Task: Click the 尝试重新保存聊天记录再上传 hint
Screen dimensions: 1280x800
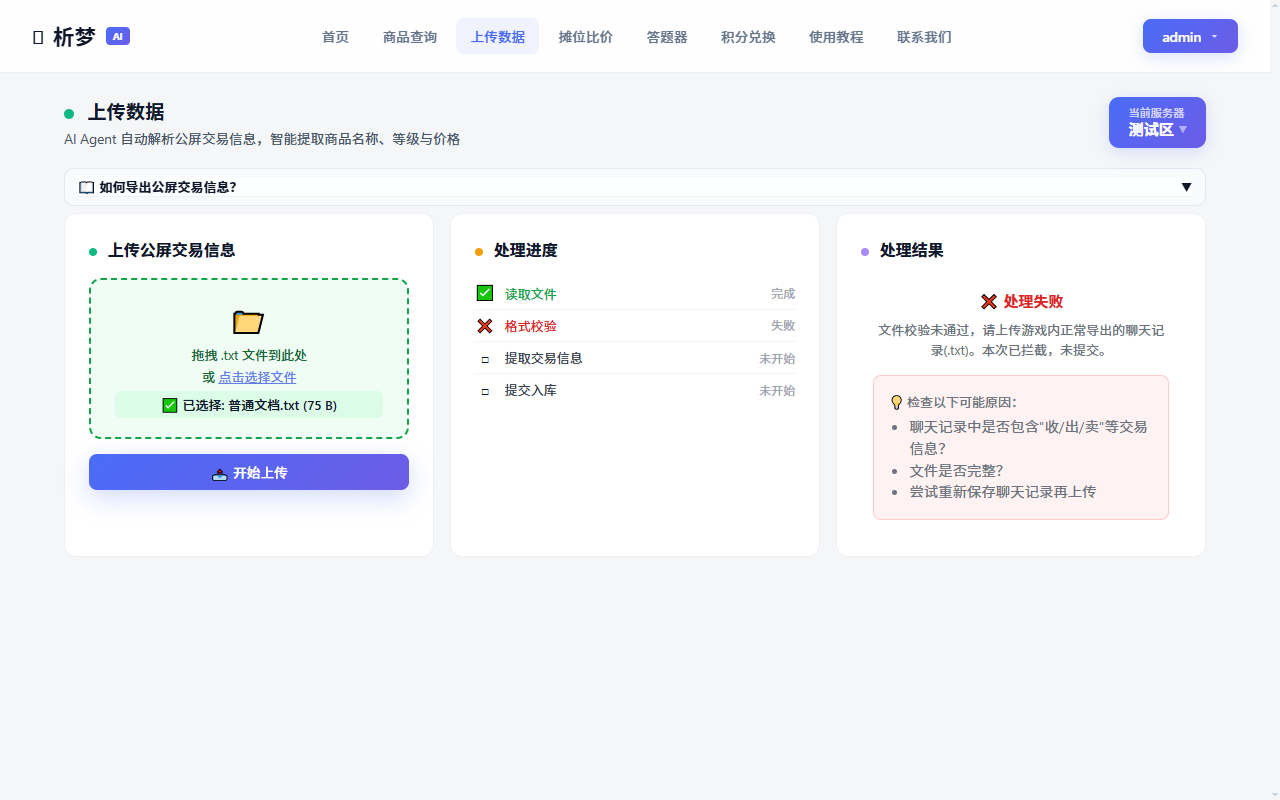Action: pos(1002,492)
